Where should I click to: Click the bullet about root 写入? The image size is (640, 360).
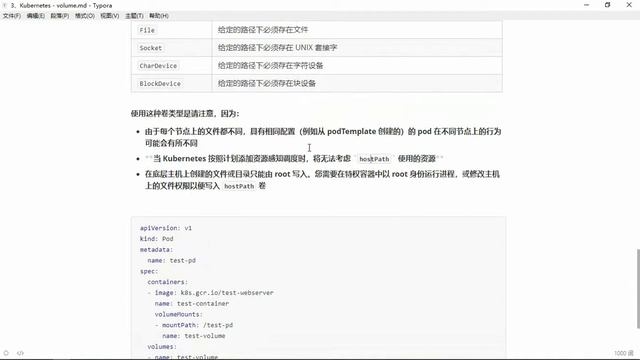[x=322, y=180]
